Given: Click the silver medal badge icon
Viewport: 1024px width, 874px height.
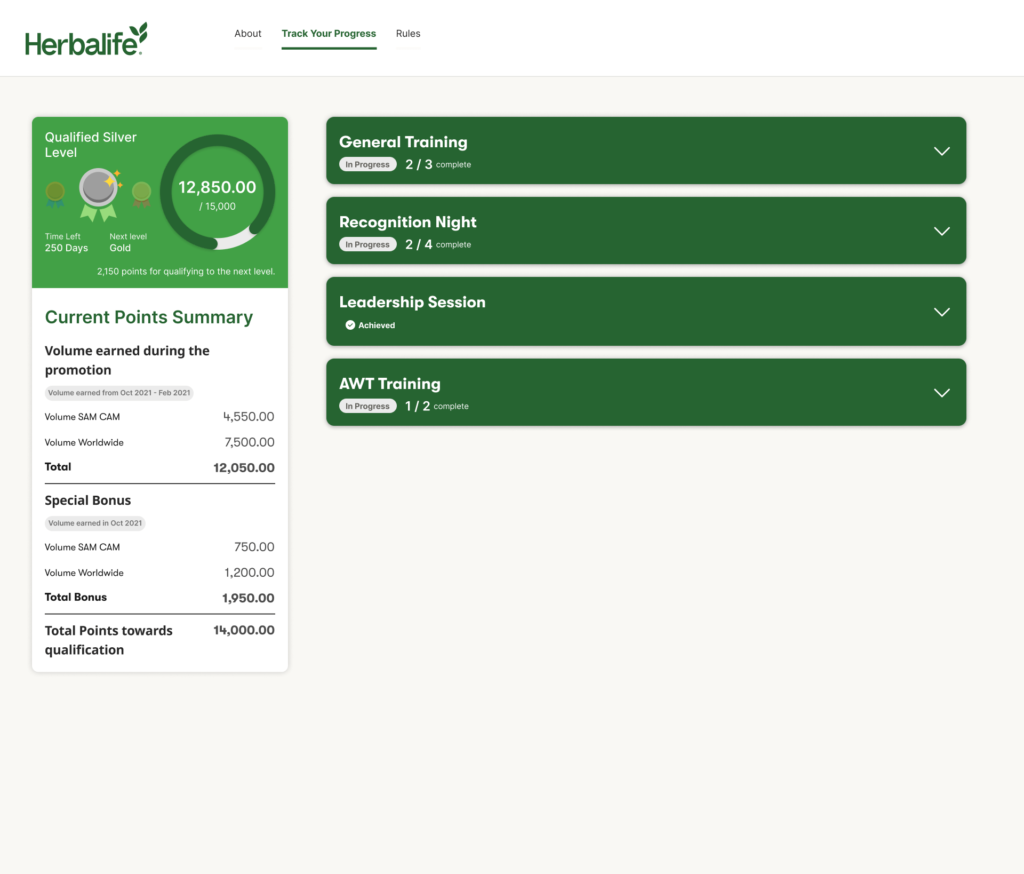Looking at the screenshot, I should click(99, 194).
